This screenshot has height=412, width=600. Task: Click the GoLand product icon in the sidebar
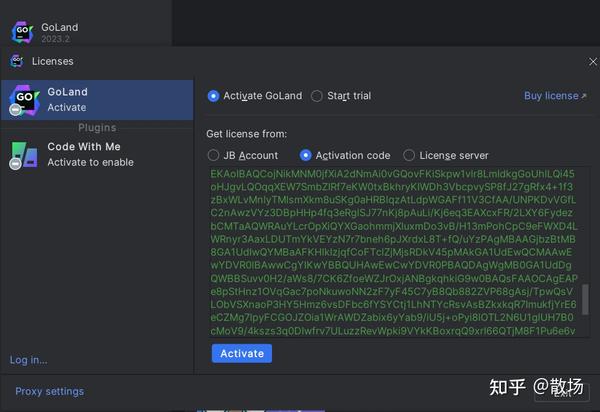click(23, 99)
